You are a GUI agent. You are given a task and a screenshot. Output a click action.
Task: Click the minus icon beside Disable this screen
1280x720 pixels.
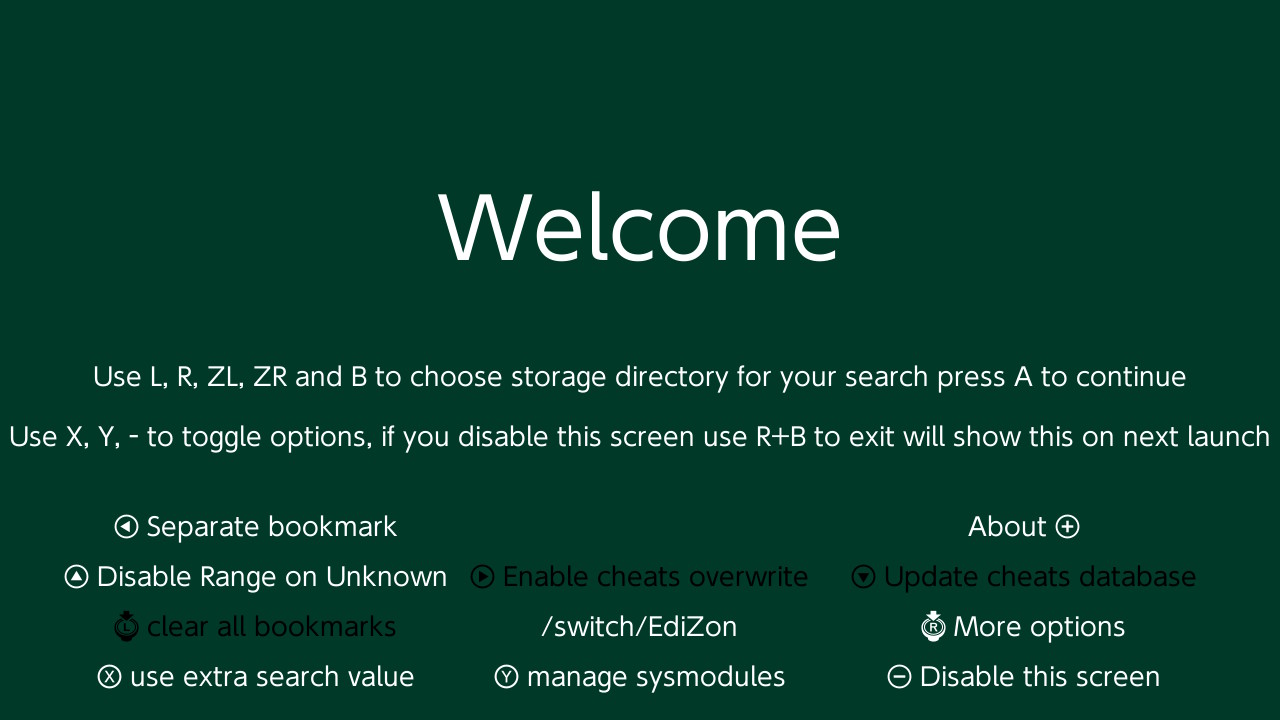pyautogui.click(x=899, y=677)
